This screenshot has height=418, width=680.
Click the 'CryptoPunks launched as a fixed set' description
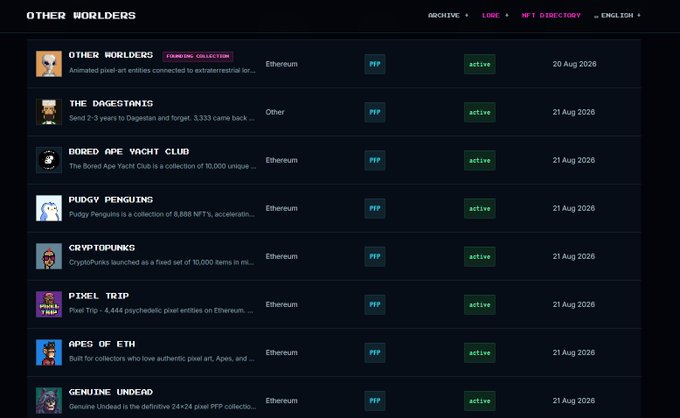162,262
